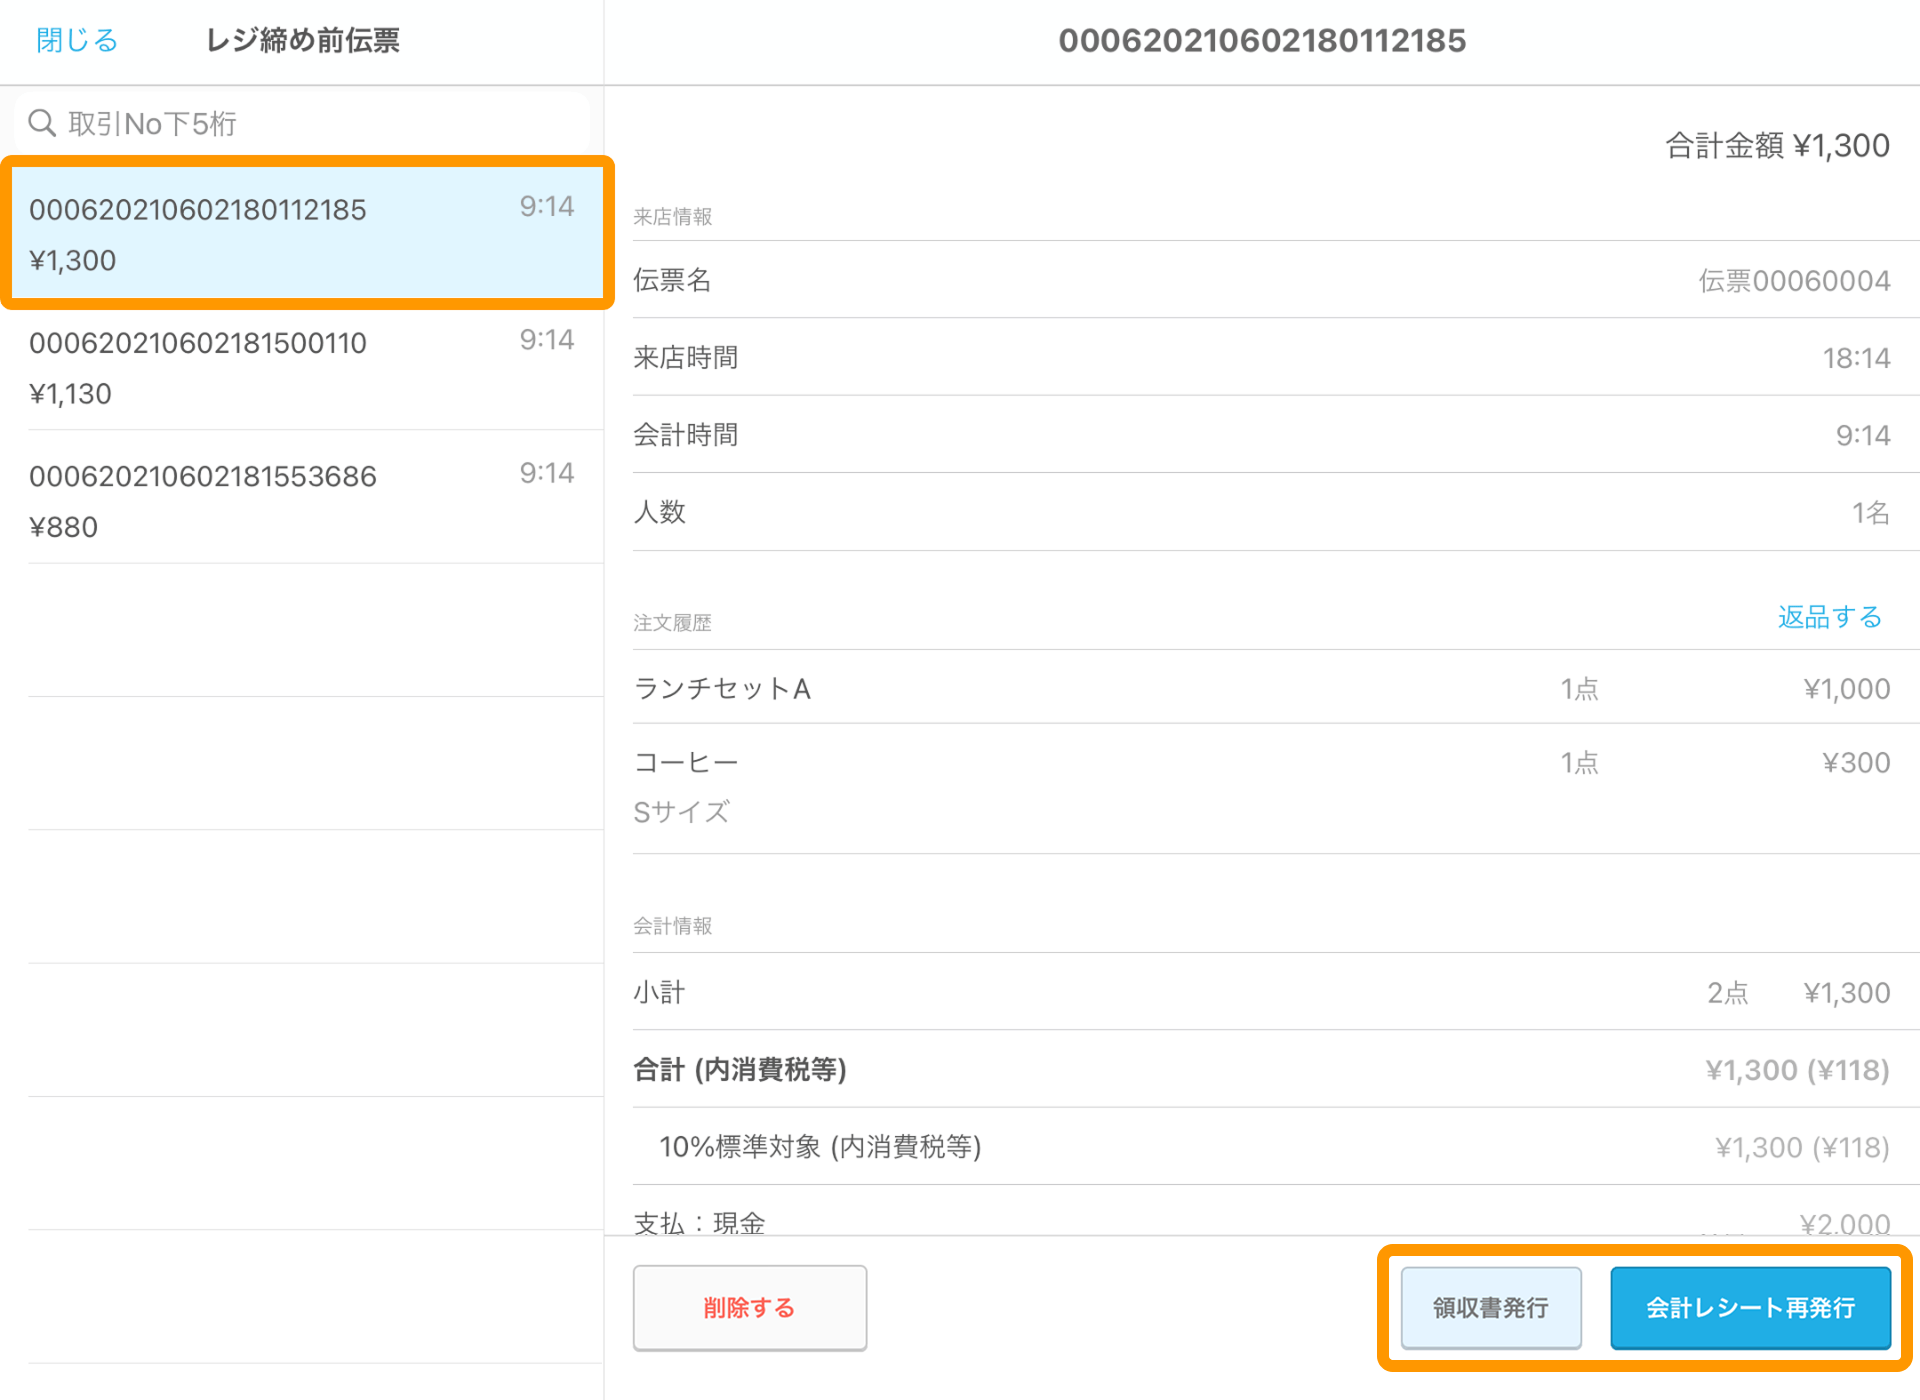The width and height of the screenshot is (1920, 1400).
Task: Click the 小計 line showing ¥1,300
Action: point(1260,992)
